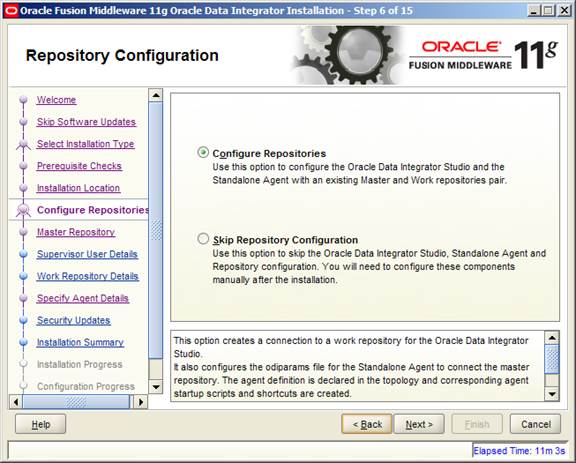This screenshot has width=576, height=463.
Task: Click the Installation Summary bullet icon
Action: 24,342
